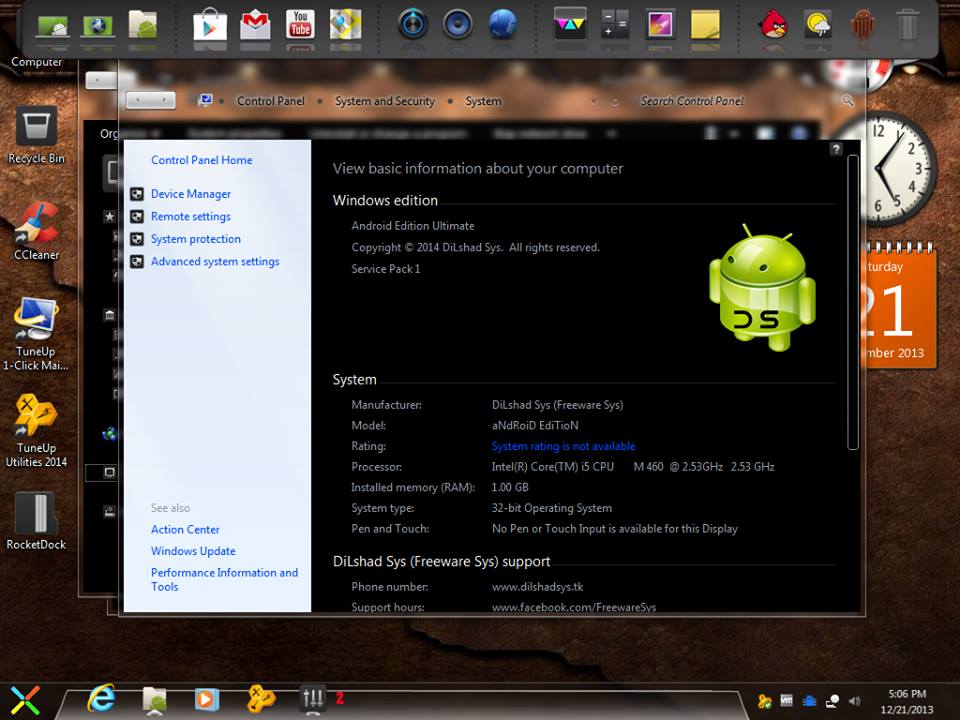Open CCleaner desktop shortcut

coord(36,231)
